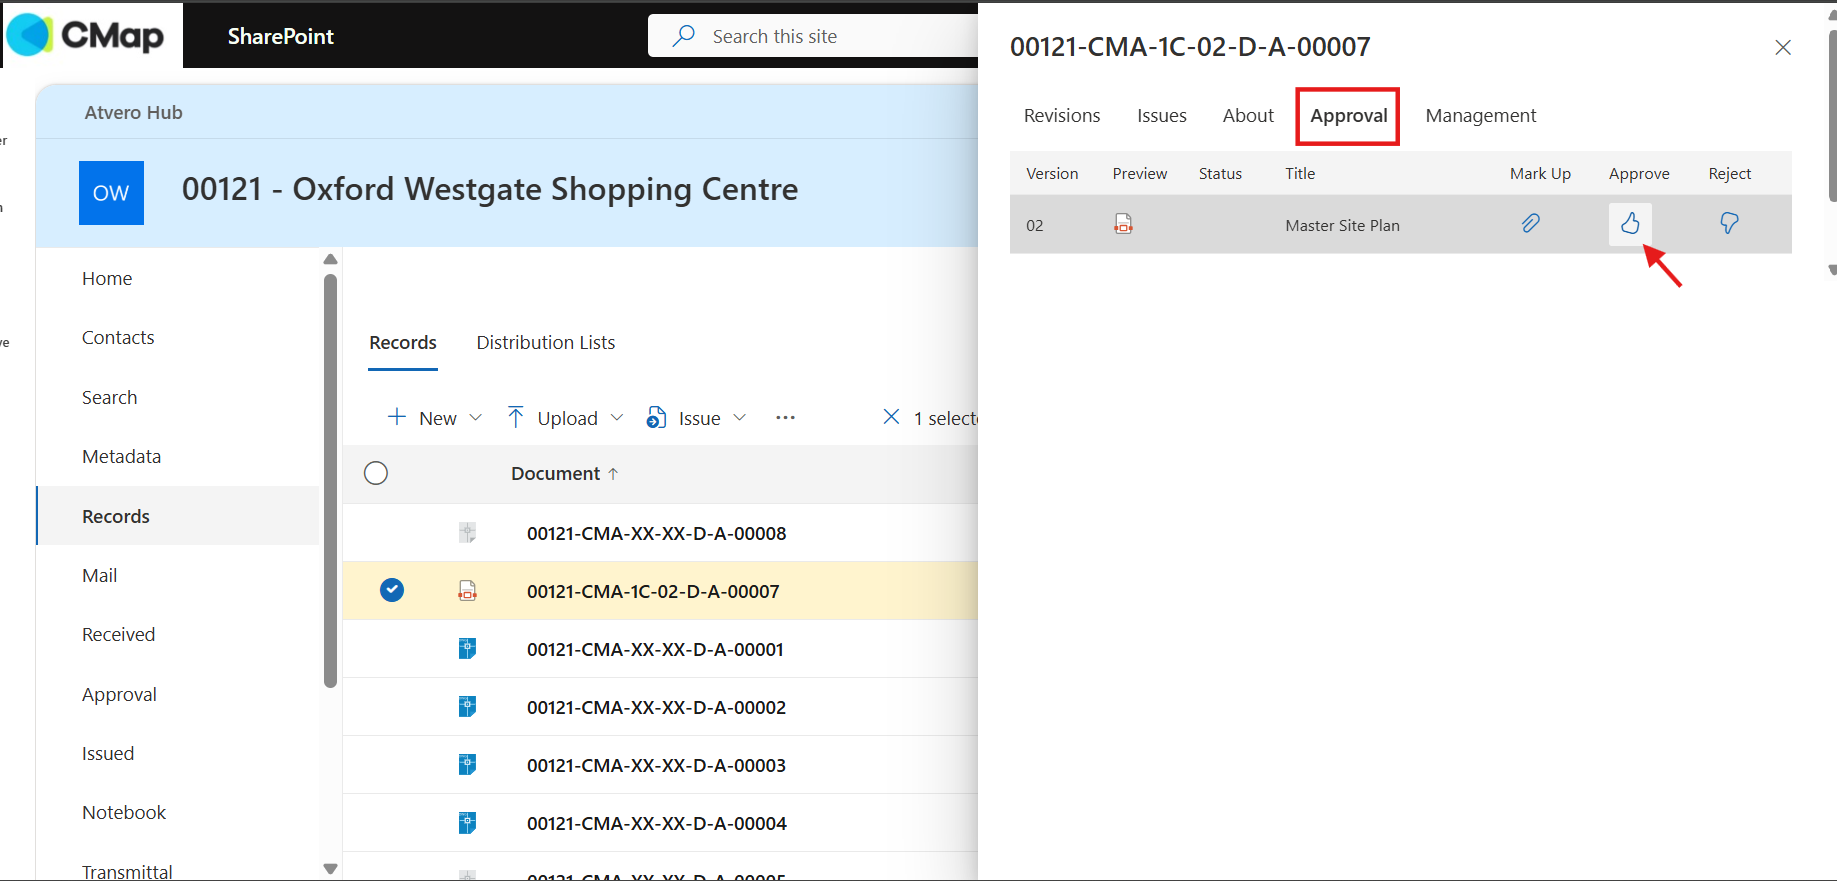This screenshot has height=881, width=1837.
Task: Switch to the Management tab
Action: (x=1481, y=116)
